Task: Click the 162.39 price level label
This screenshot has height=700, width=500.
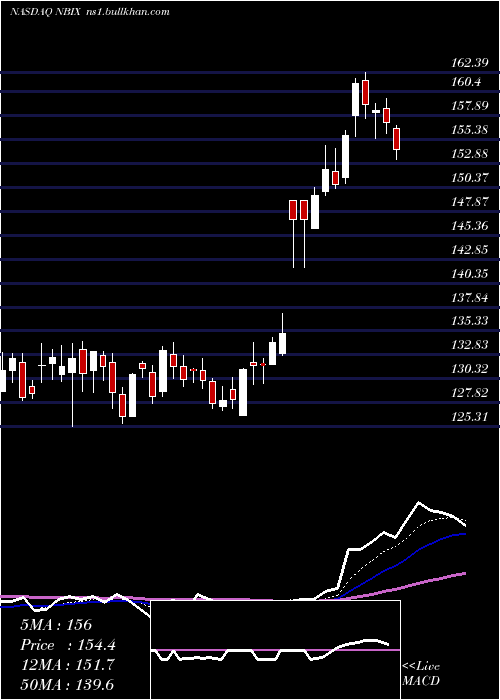Action: point(470,63)
